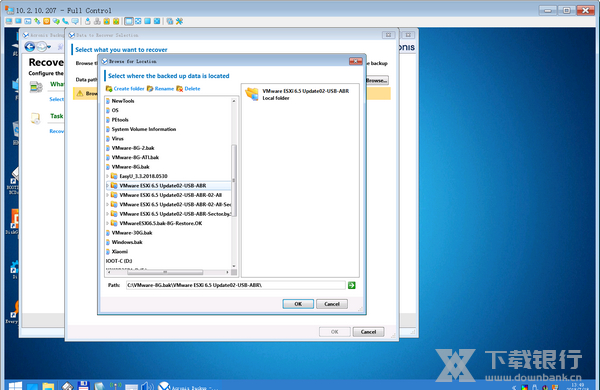The height and width of the screenshot is (390, 600).
Task: Expand VMware ESXi 6.5 Update02-USB-ABR-02-All node
Action: tap(108, 195)
